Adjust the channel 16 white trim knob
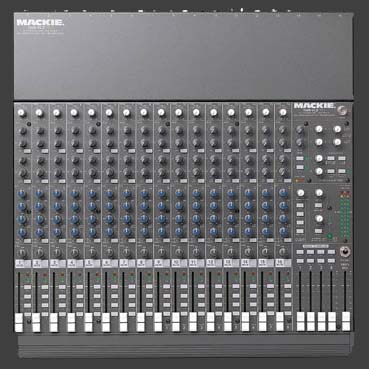 click(283, 113)
